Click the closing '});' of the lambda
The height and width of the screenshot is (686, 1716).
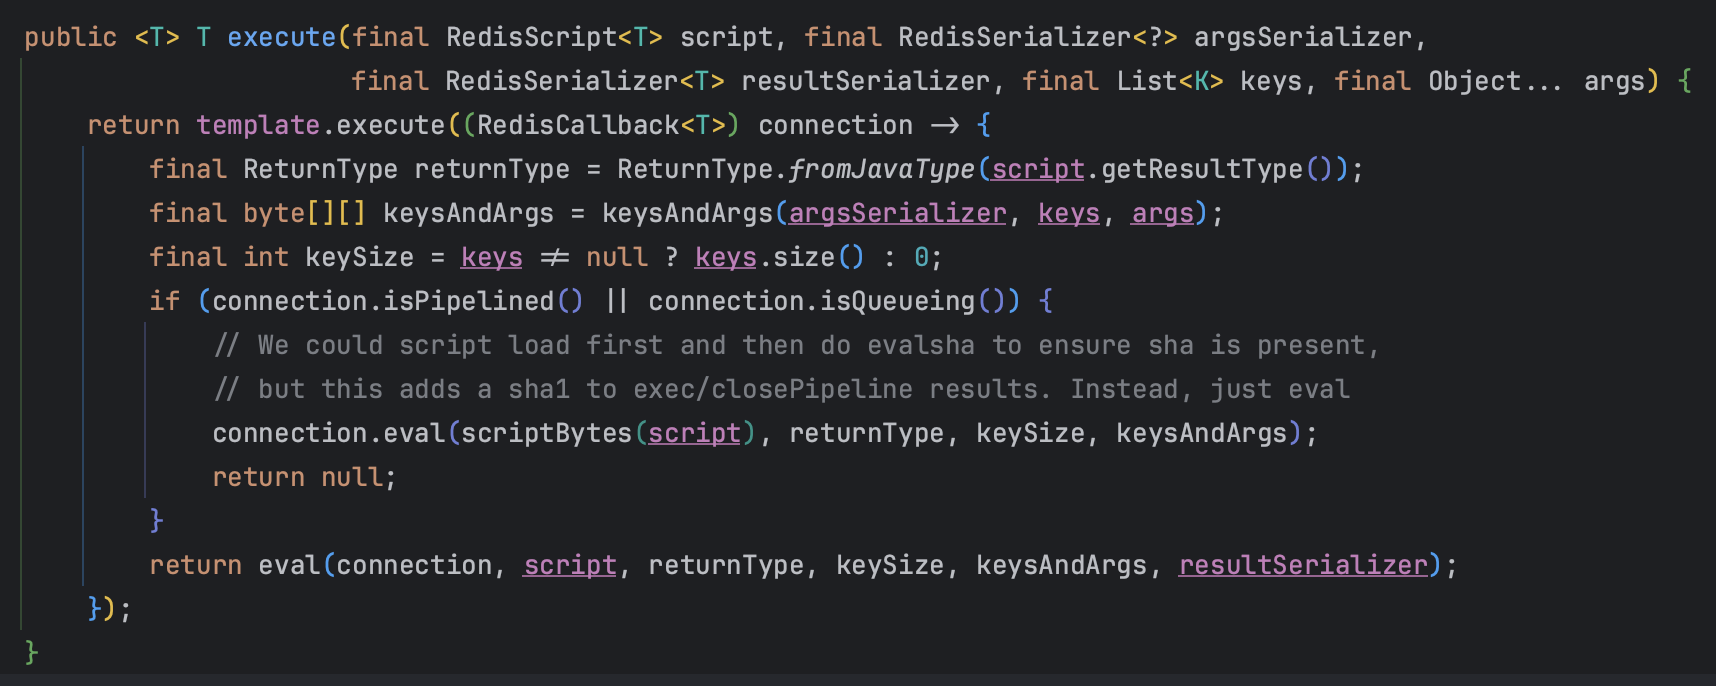click(x=109, y=609)
